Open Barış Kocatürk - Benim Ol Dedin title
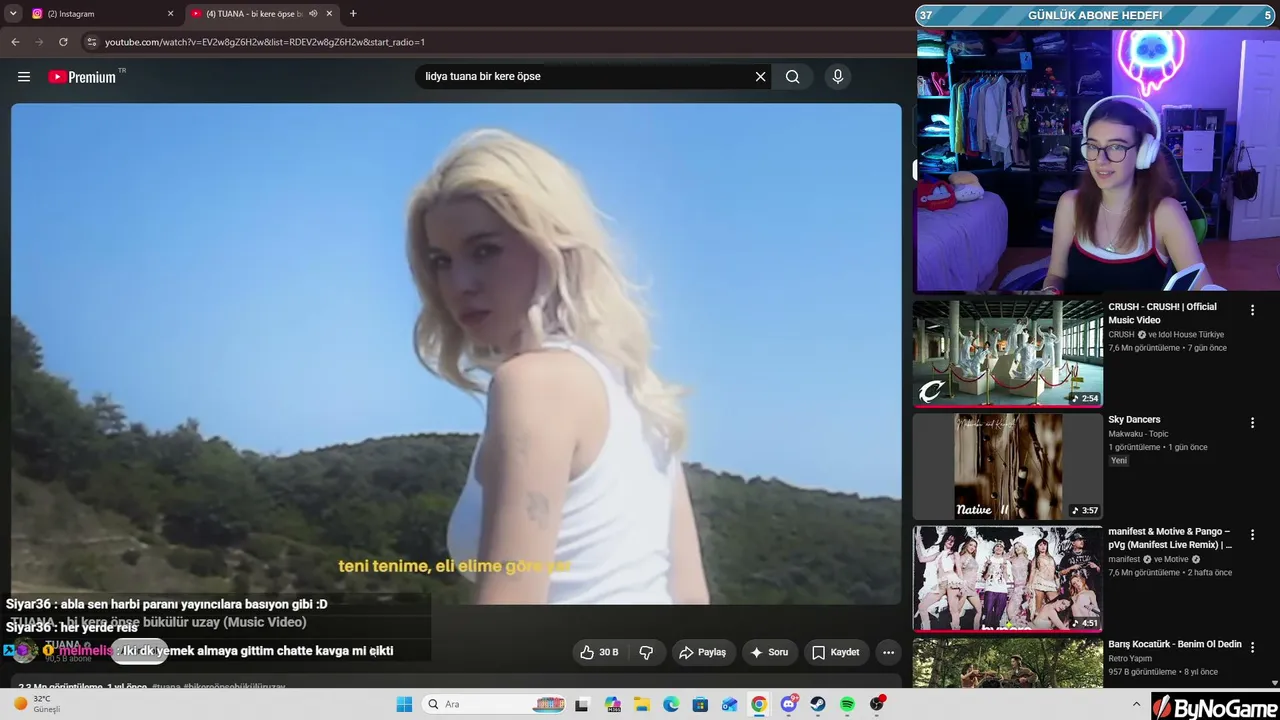 tap(1175, 645)
